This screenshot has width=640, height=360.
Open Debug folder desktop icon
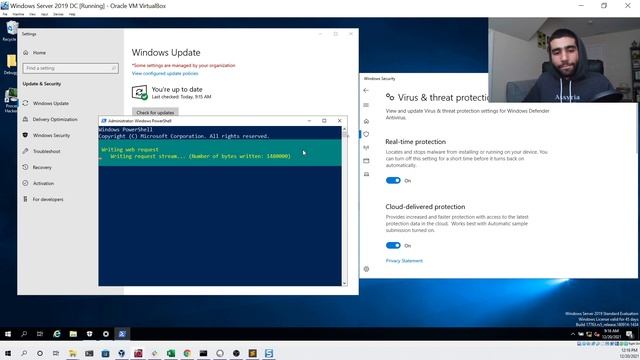(11, 64)
